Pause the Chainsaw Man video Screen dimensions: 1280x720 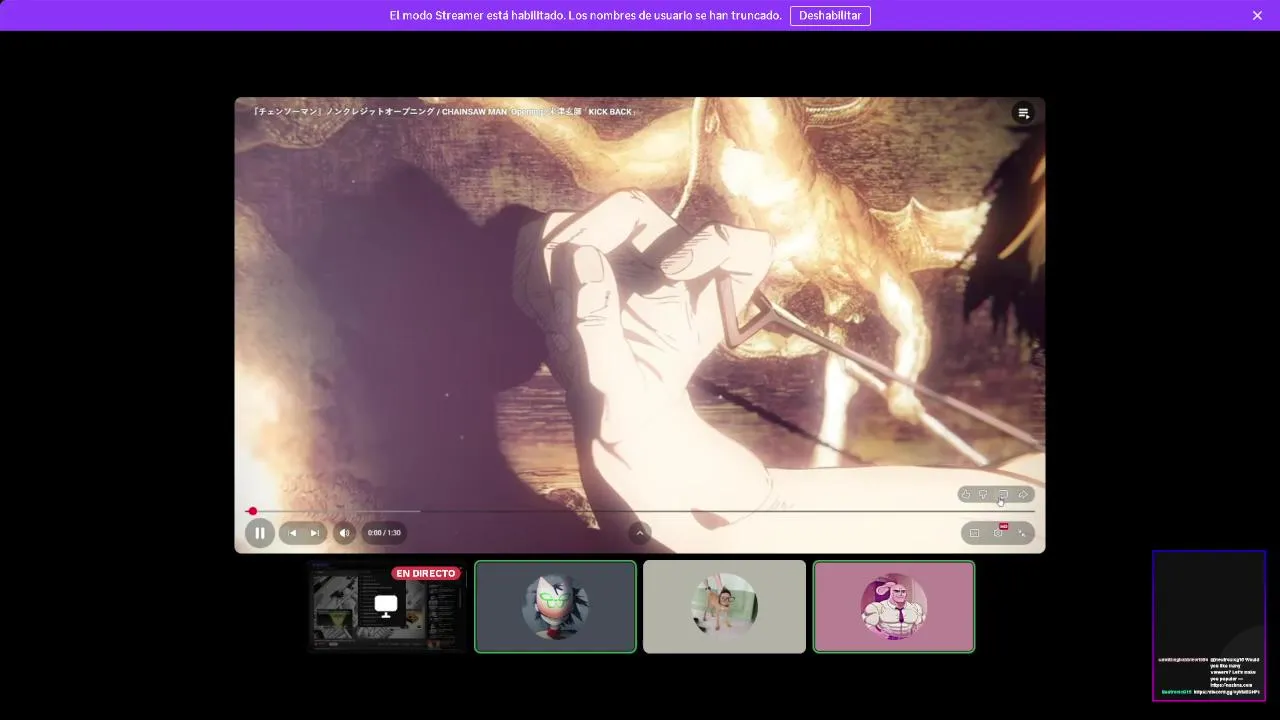point(259,533)
